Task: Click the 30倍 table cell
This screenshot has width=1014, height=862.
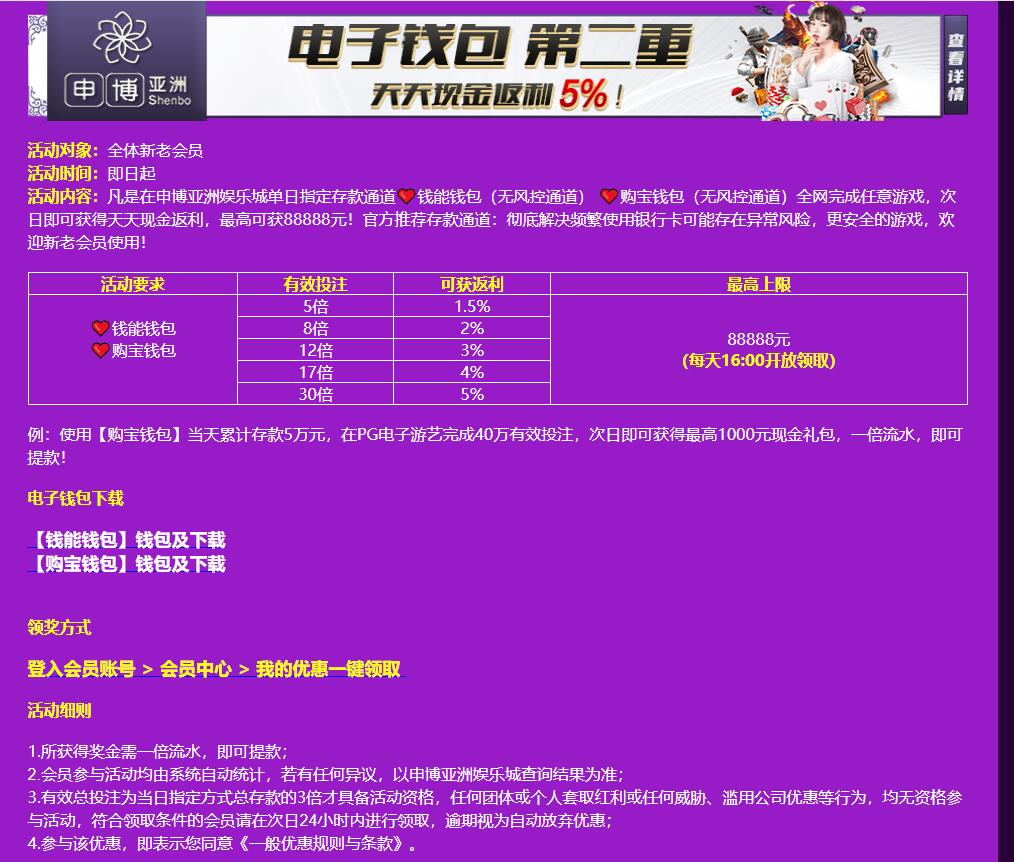Action: [x=316, y=394]
